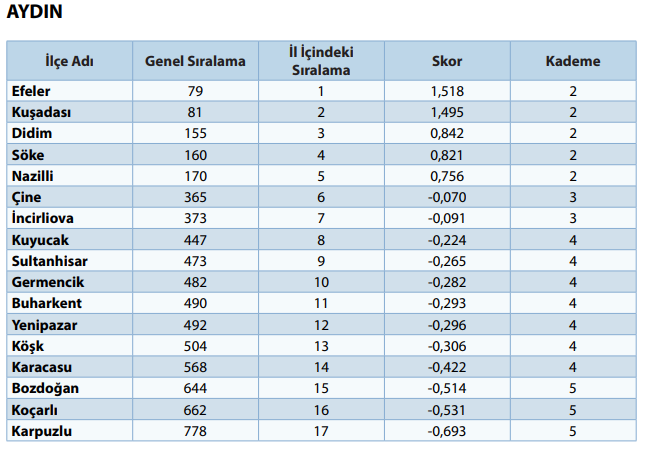Click the Germencik district name
Image resolution: width=652 pixels, height=450 pixels.
pyautogui.click(x=48, y=282)
